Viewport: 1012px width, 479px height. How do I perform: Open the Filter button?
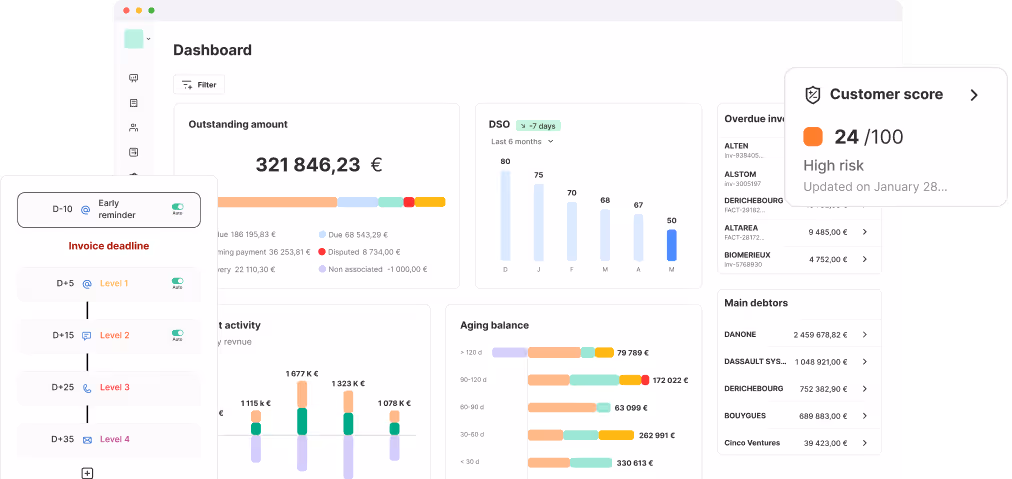[199, 85]
